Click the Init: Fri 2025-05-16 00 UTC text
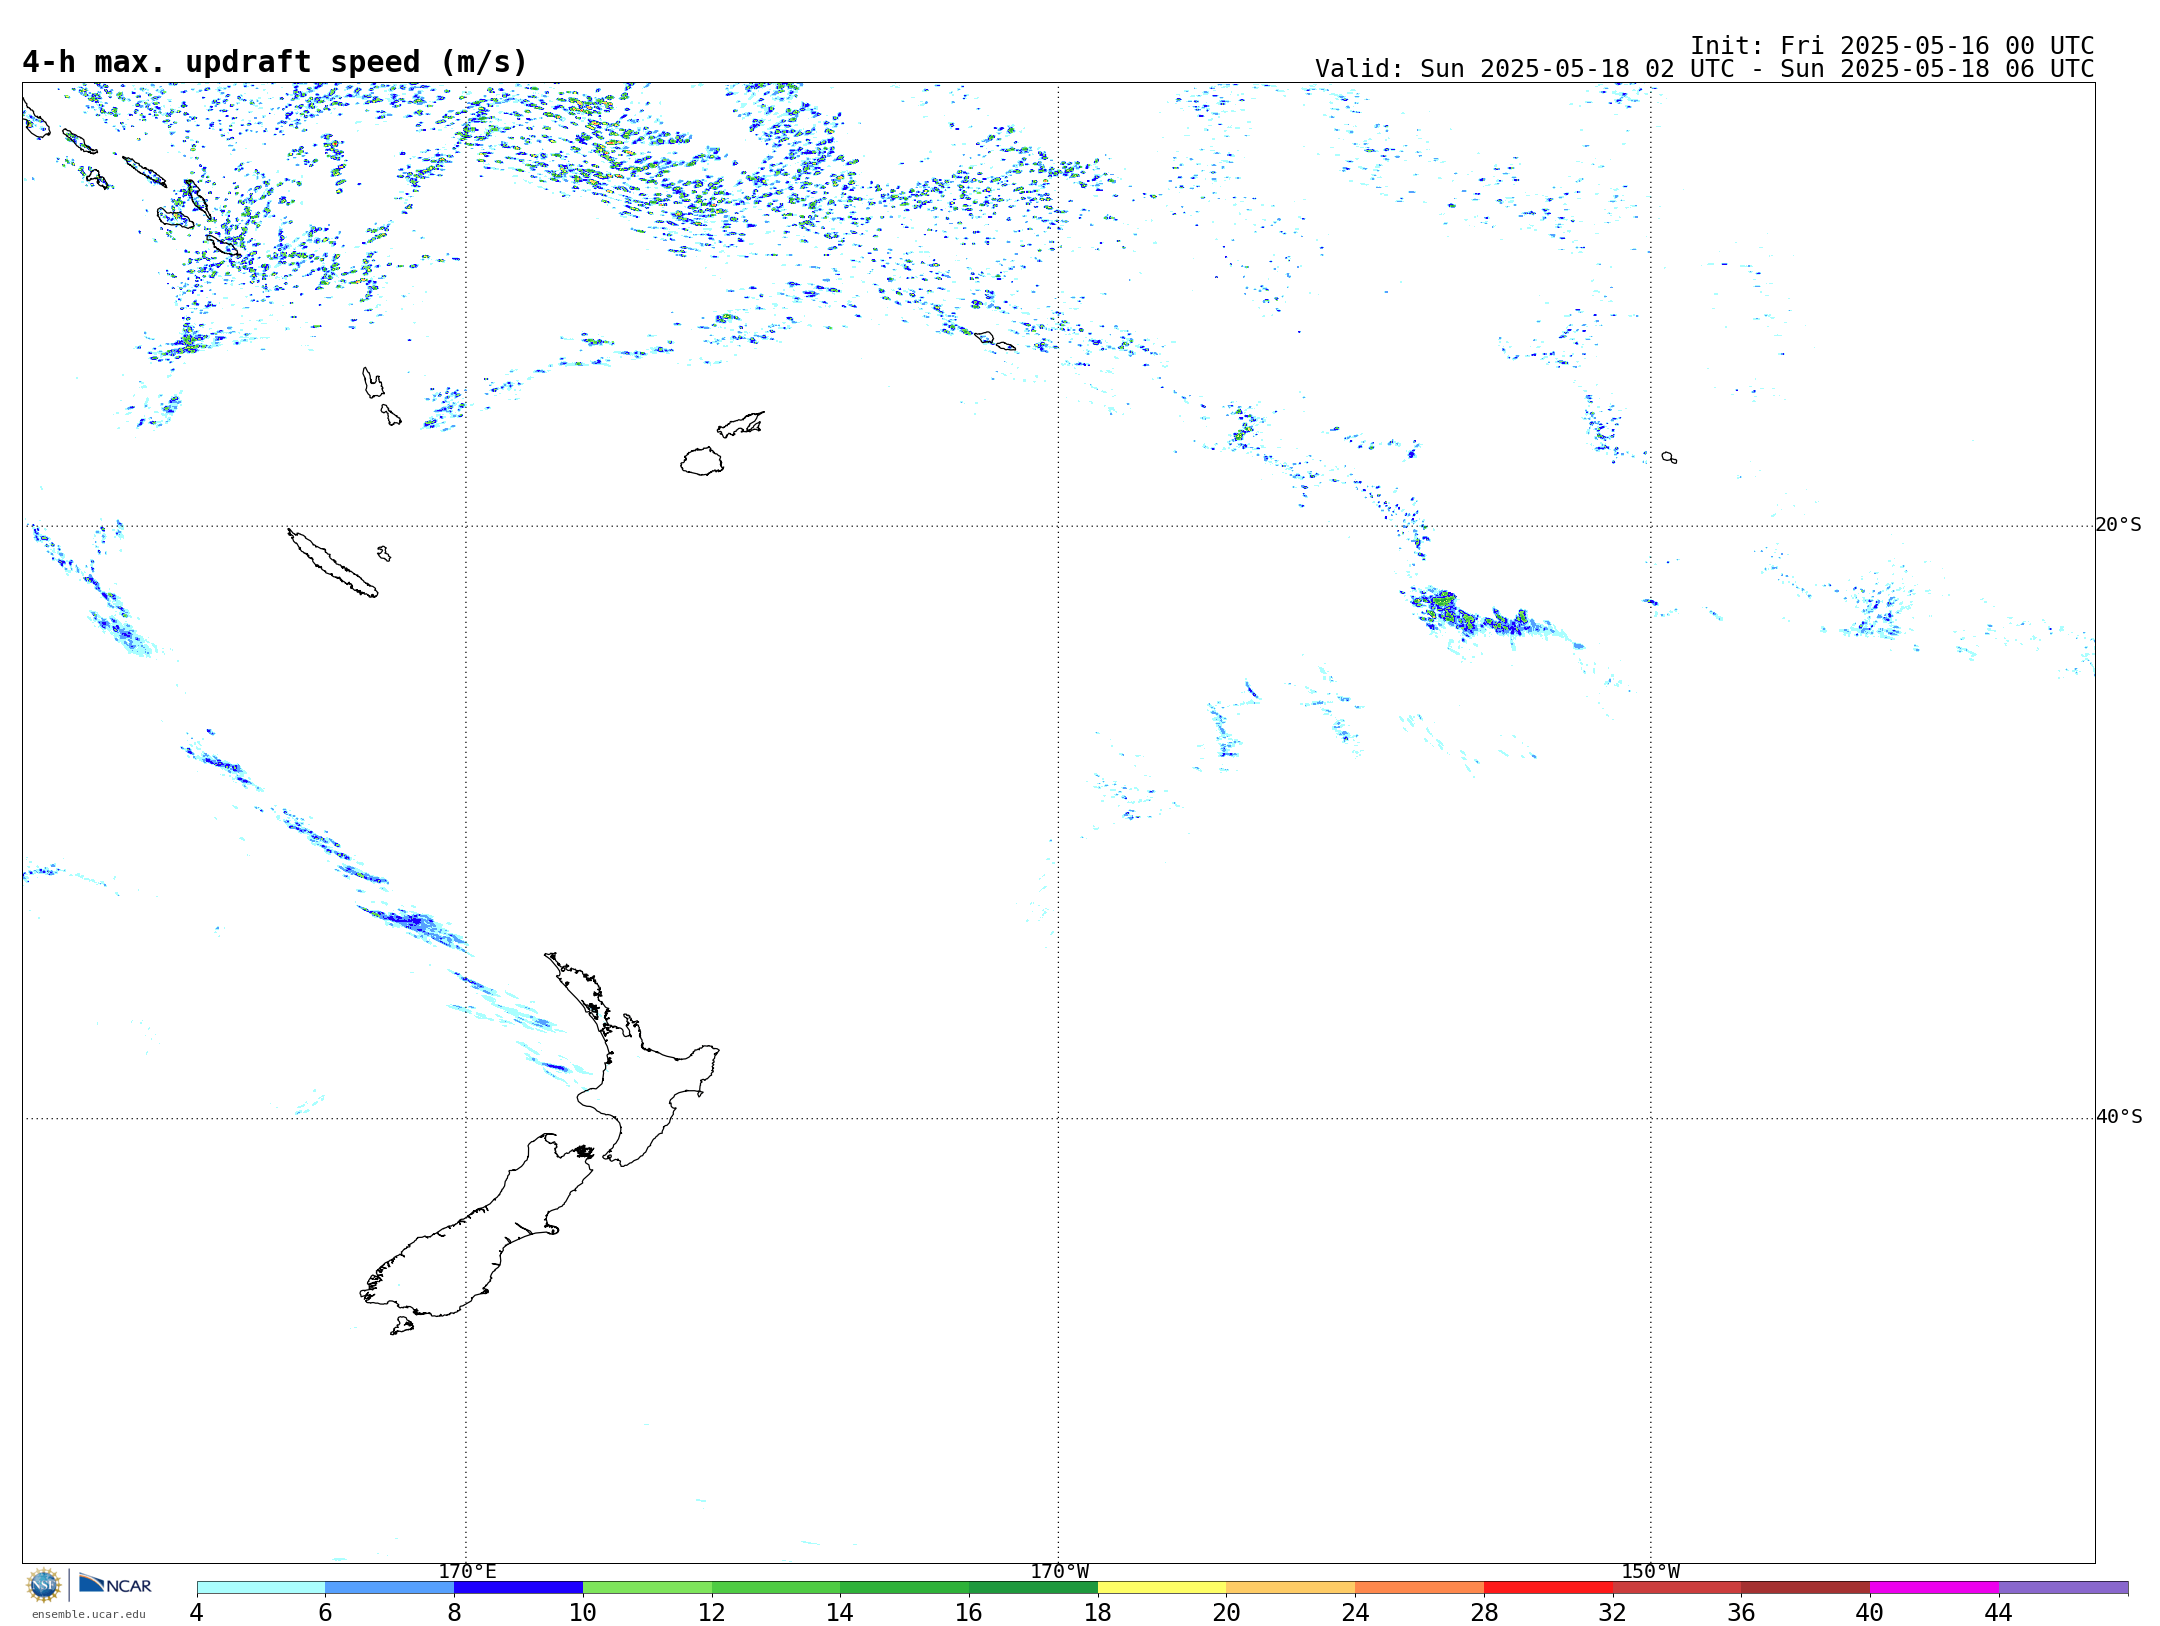The height and width of the screenshot is (1626, 2160). tap(1892, 46)
